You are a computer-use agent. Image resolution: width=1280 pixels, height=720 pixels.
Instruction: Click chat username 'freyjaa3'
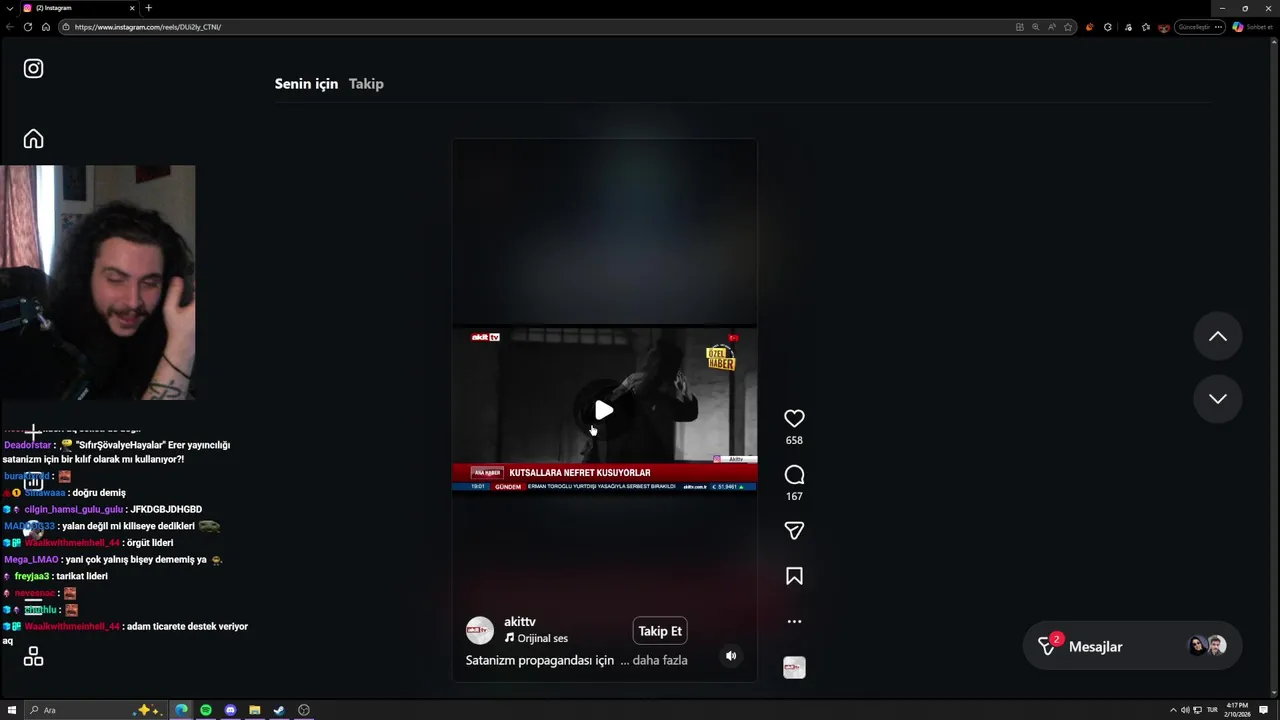coord(32,577)
